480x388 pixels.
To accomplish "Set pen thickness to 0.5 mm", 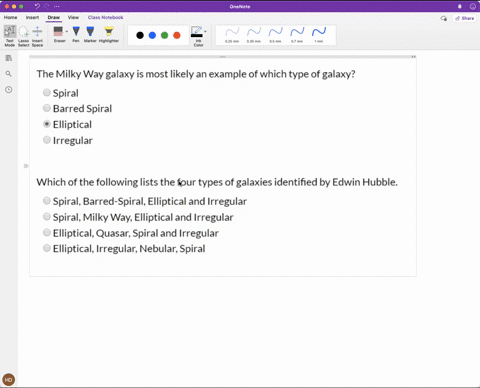I will tap(275, 35).
